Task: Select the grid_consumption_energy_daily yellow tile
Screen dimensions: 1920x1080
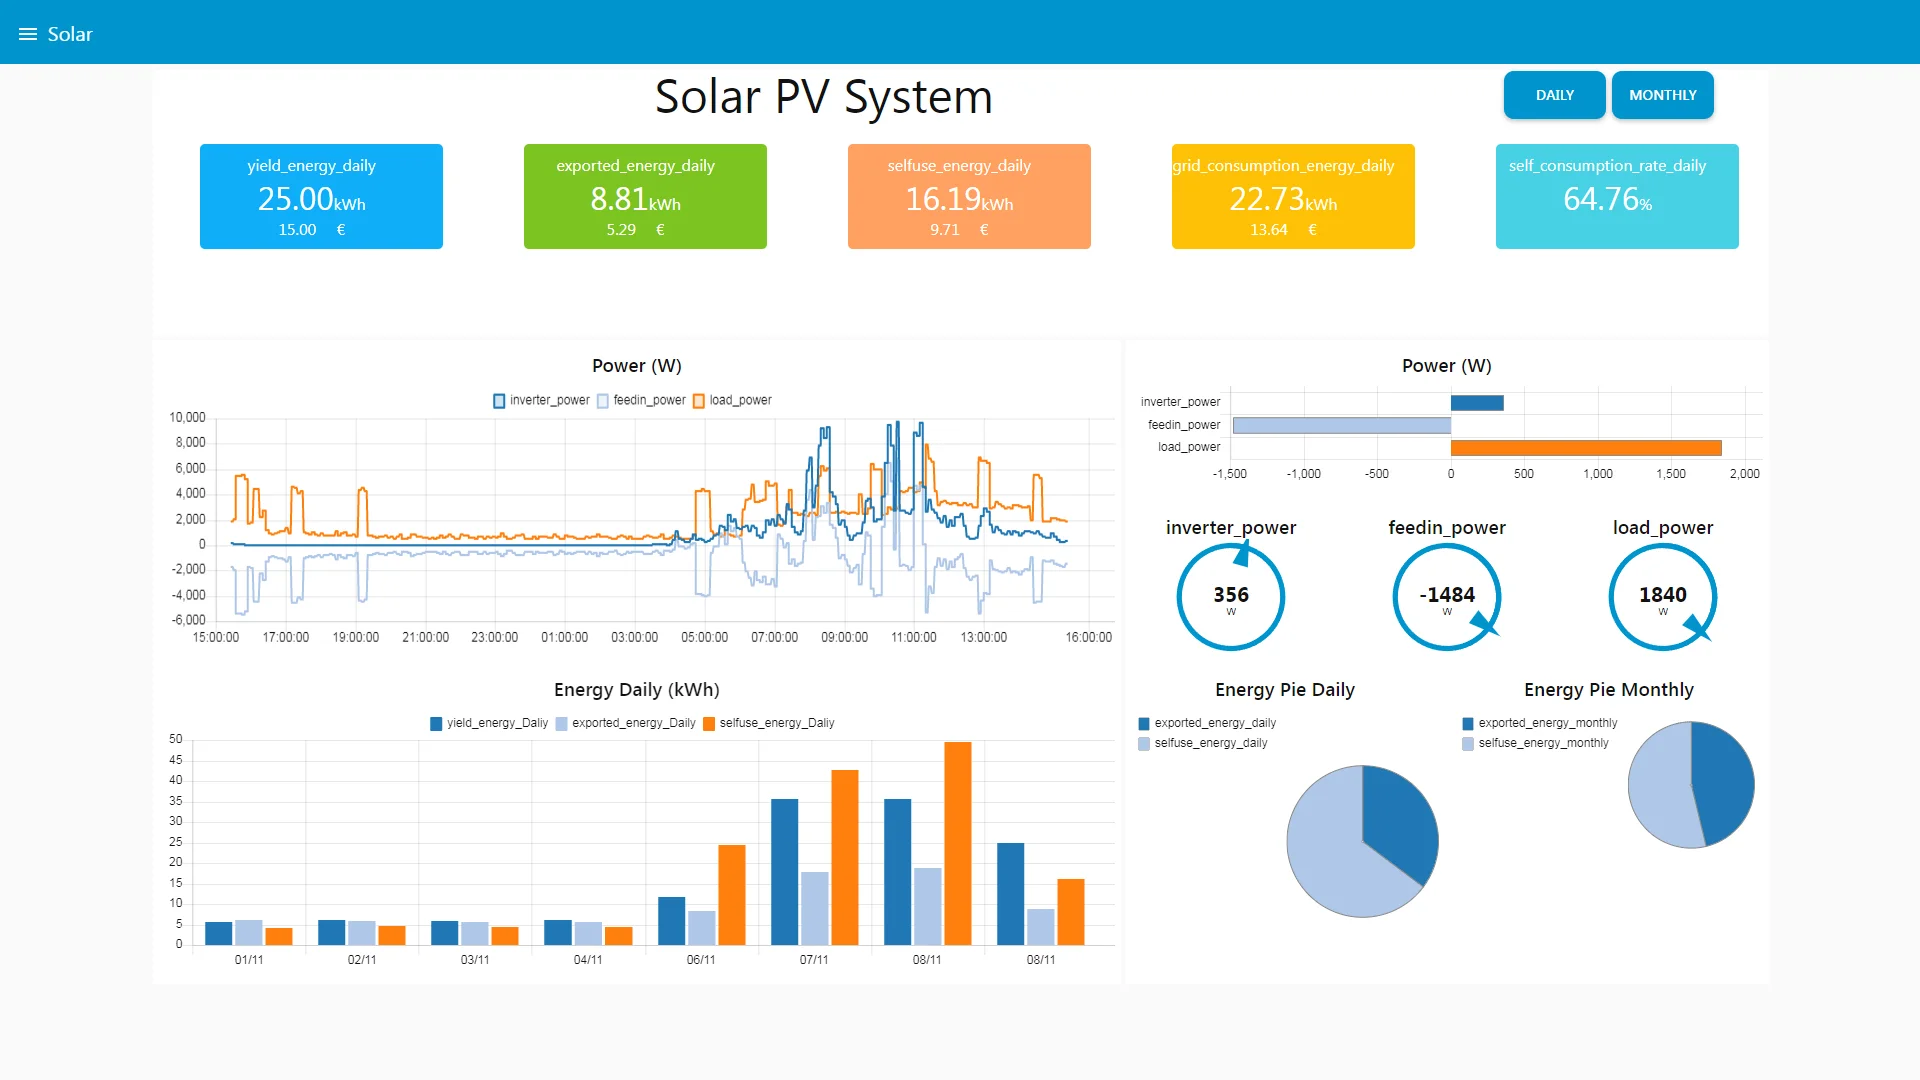Action: coord(1293,196)
